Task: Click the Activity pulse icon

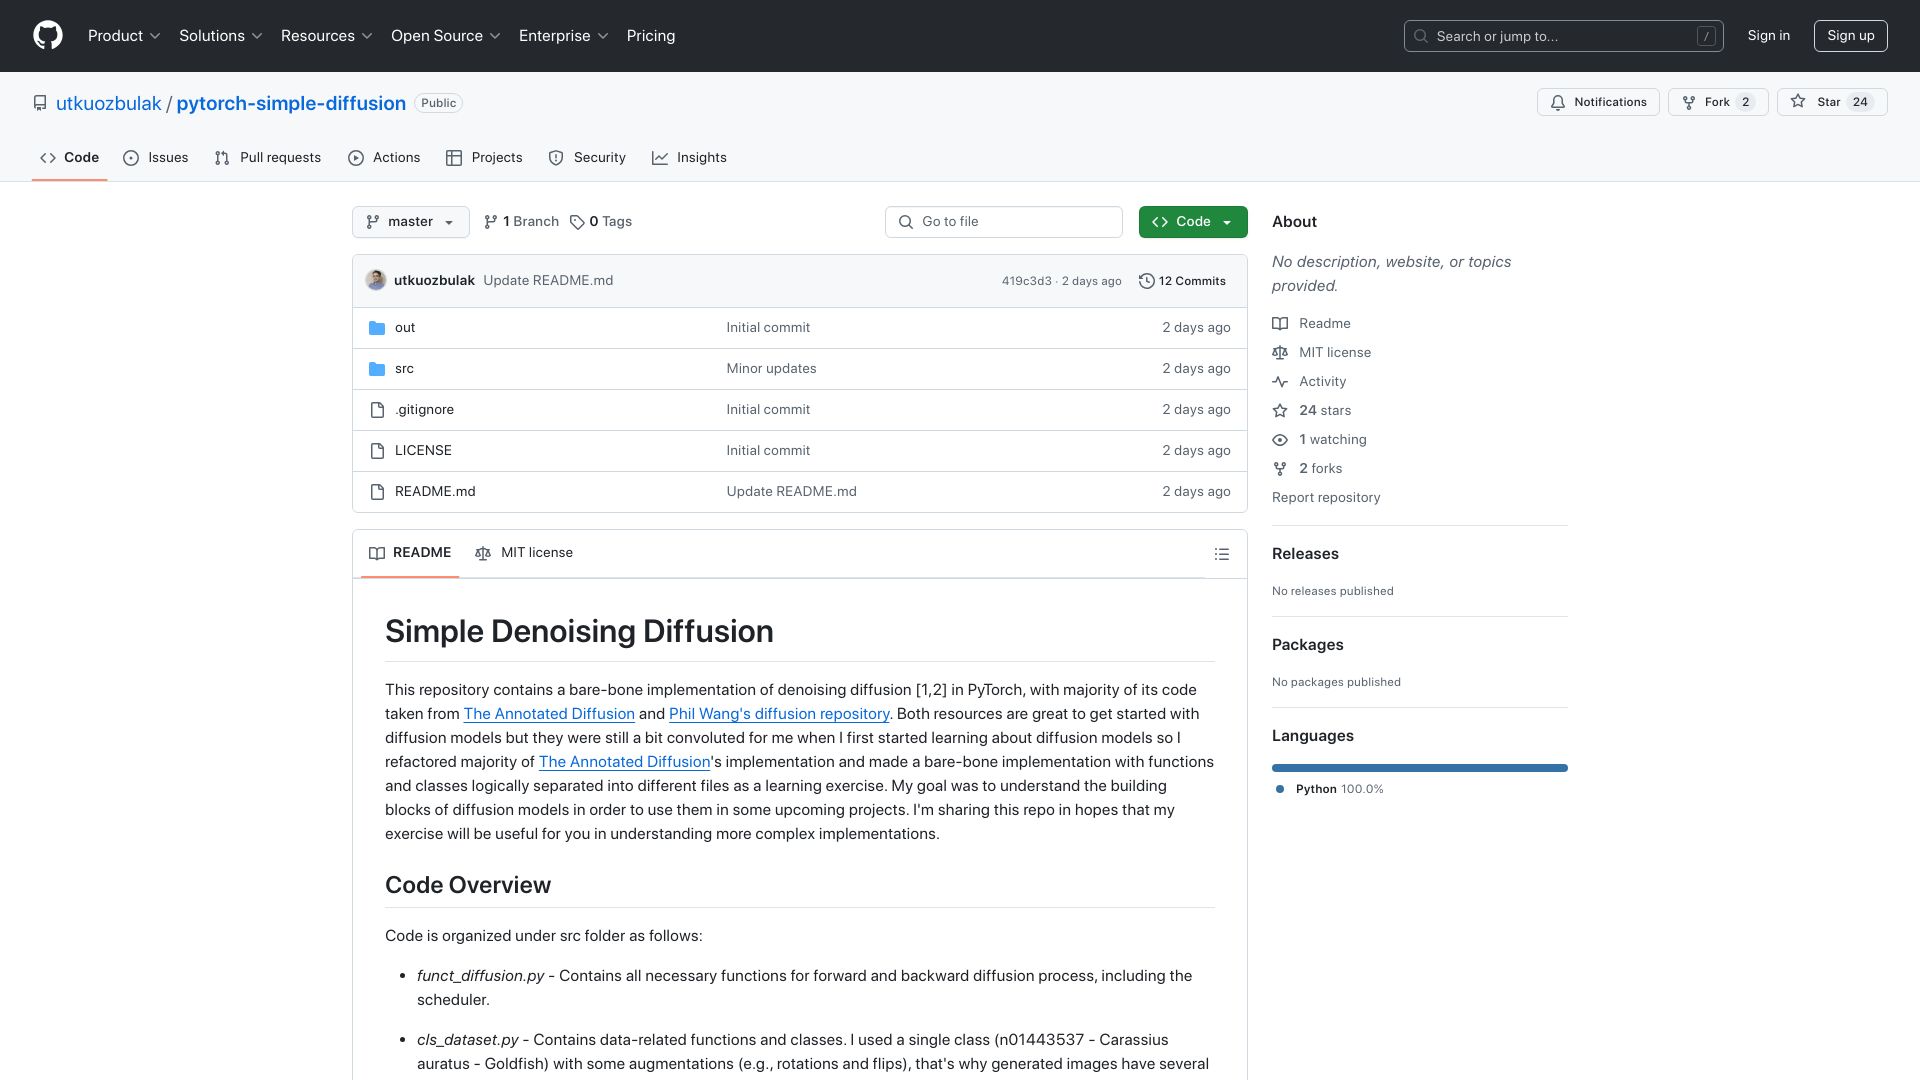Action: [1280, 382]
